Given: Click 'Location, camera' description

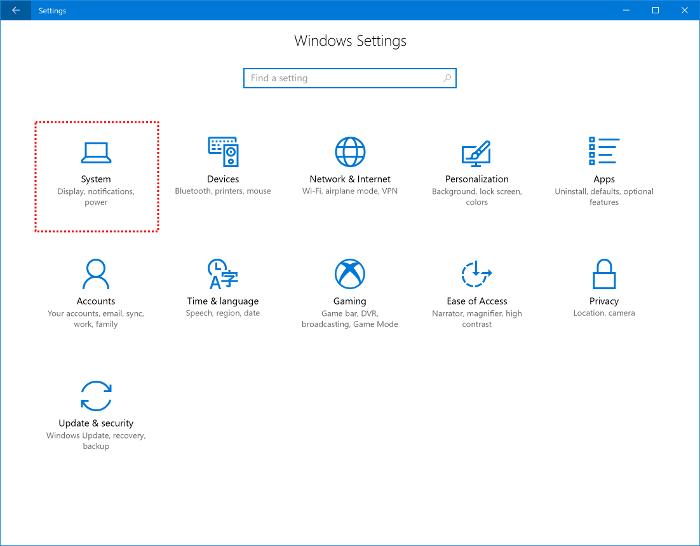Looking at the screenshot, I should (x=604, y=313).
